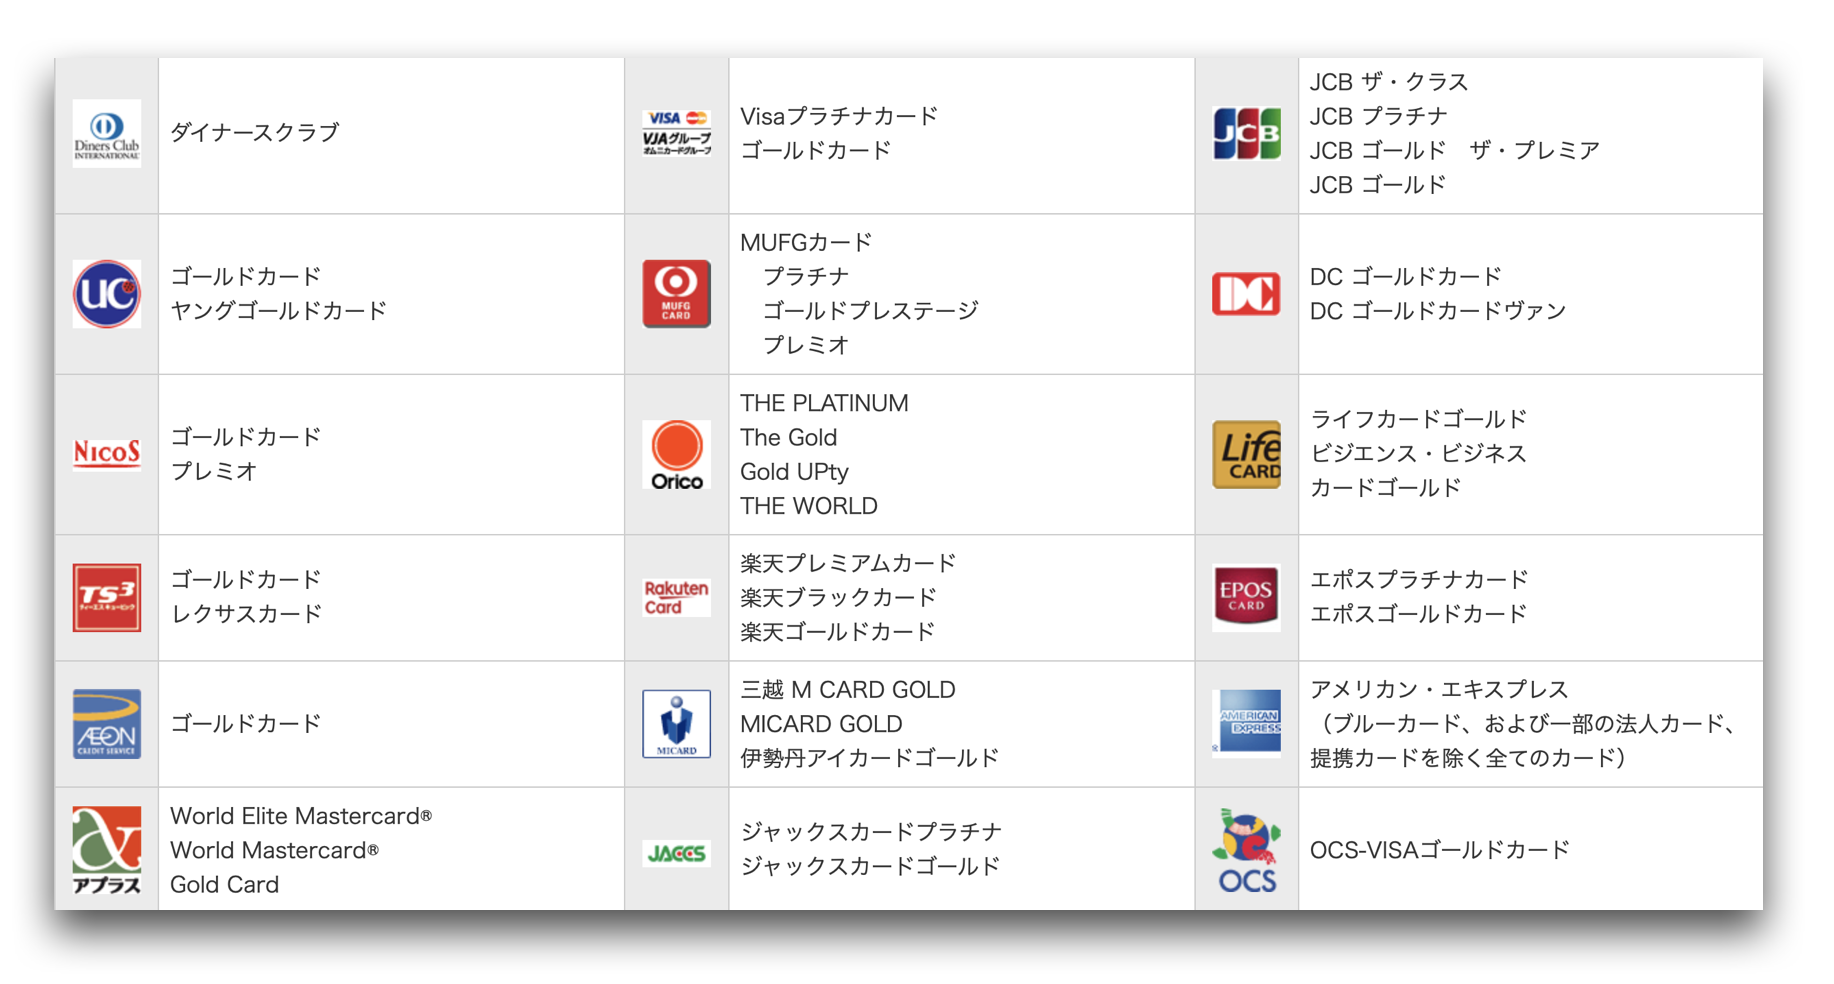Select ジャックスカードゴールド text
This screenshot has height=984, width=1834.
[870, 866]
